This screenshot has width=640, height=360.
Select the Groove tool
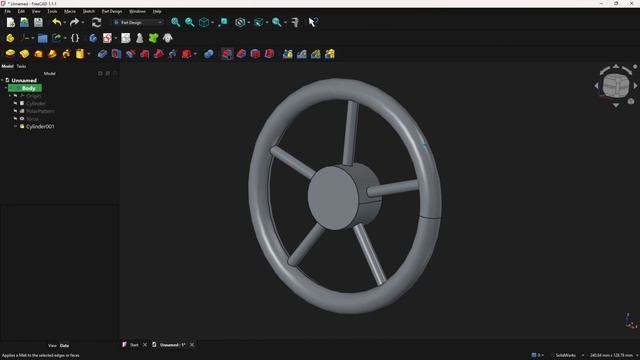point(131,54)
